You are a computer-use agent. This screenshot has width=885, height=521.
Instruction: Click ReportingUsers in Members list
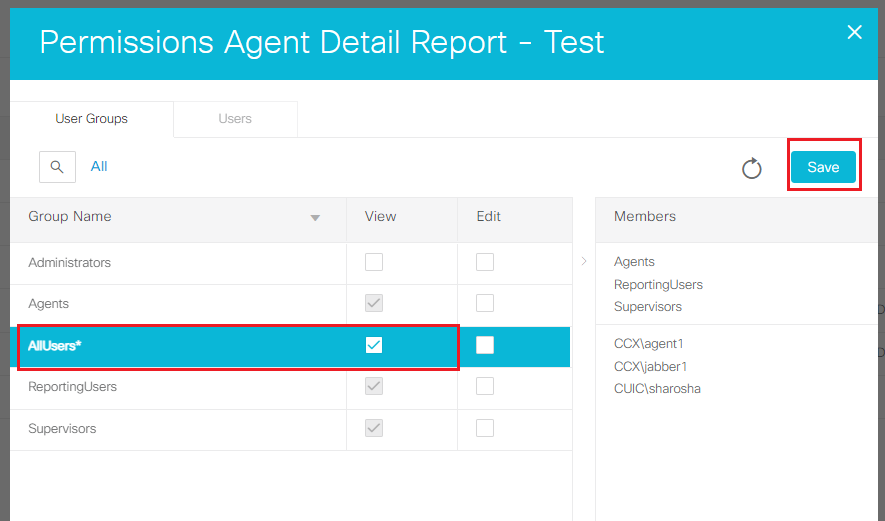[658, 284]
